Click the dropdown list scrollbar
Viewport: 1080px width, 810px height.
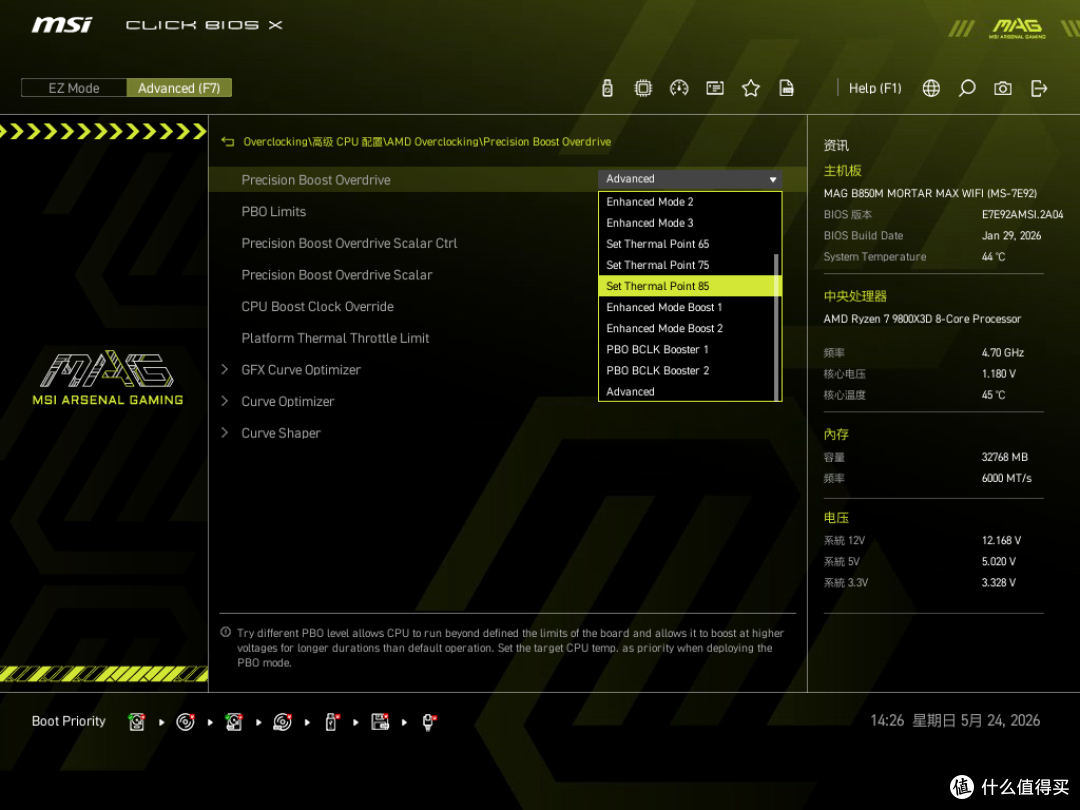777,327
